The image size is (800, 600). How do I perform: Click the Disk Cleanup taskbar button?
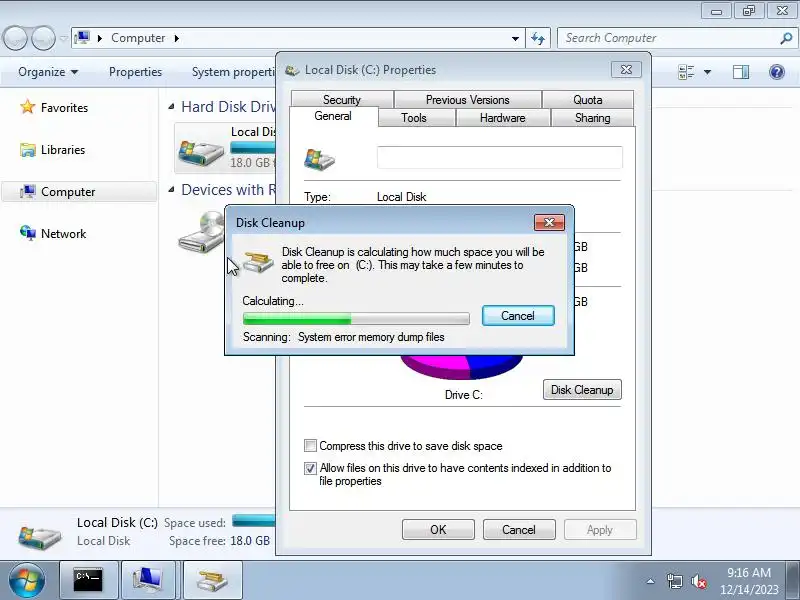coord(212,581)
